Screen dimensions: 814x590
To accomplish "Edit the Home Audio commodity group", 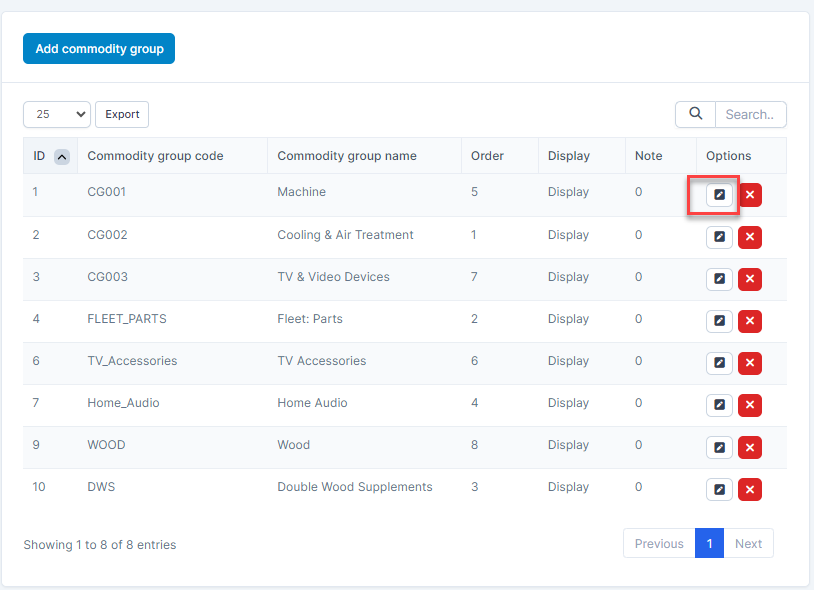I will (x=719, y=405).
